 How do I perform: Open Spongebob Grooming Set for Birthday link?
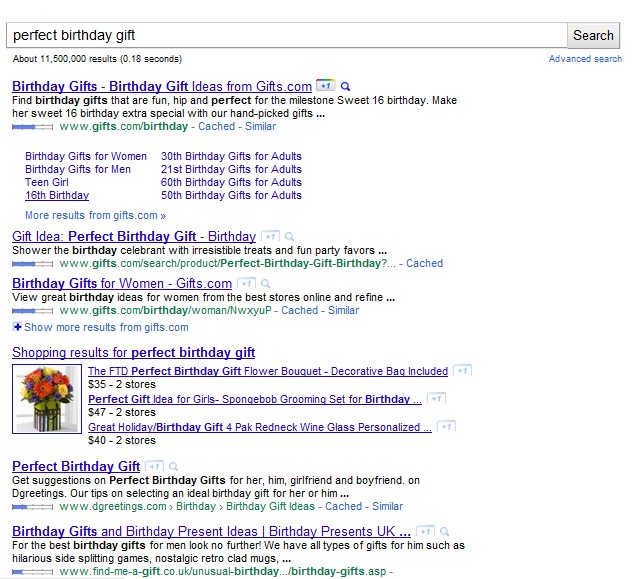click(255, 399)
